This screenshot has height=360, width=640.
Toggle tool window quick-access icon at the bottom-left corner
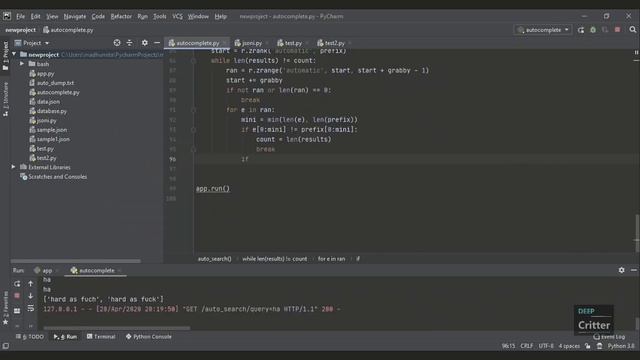click(x=5, y=346)
